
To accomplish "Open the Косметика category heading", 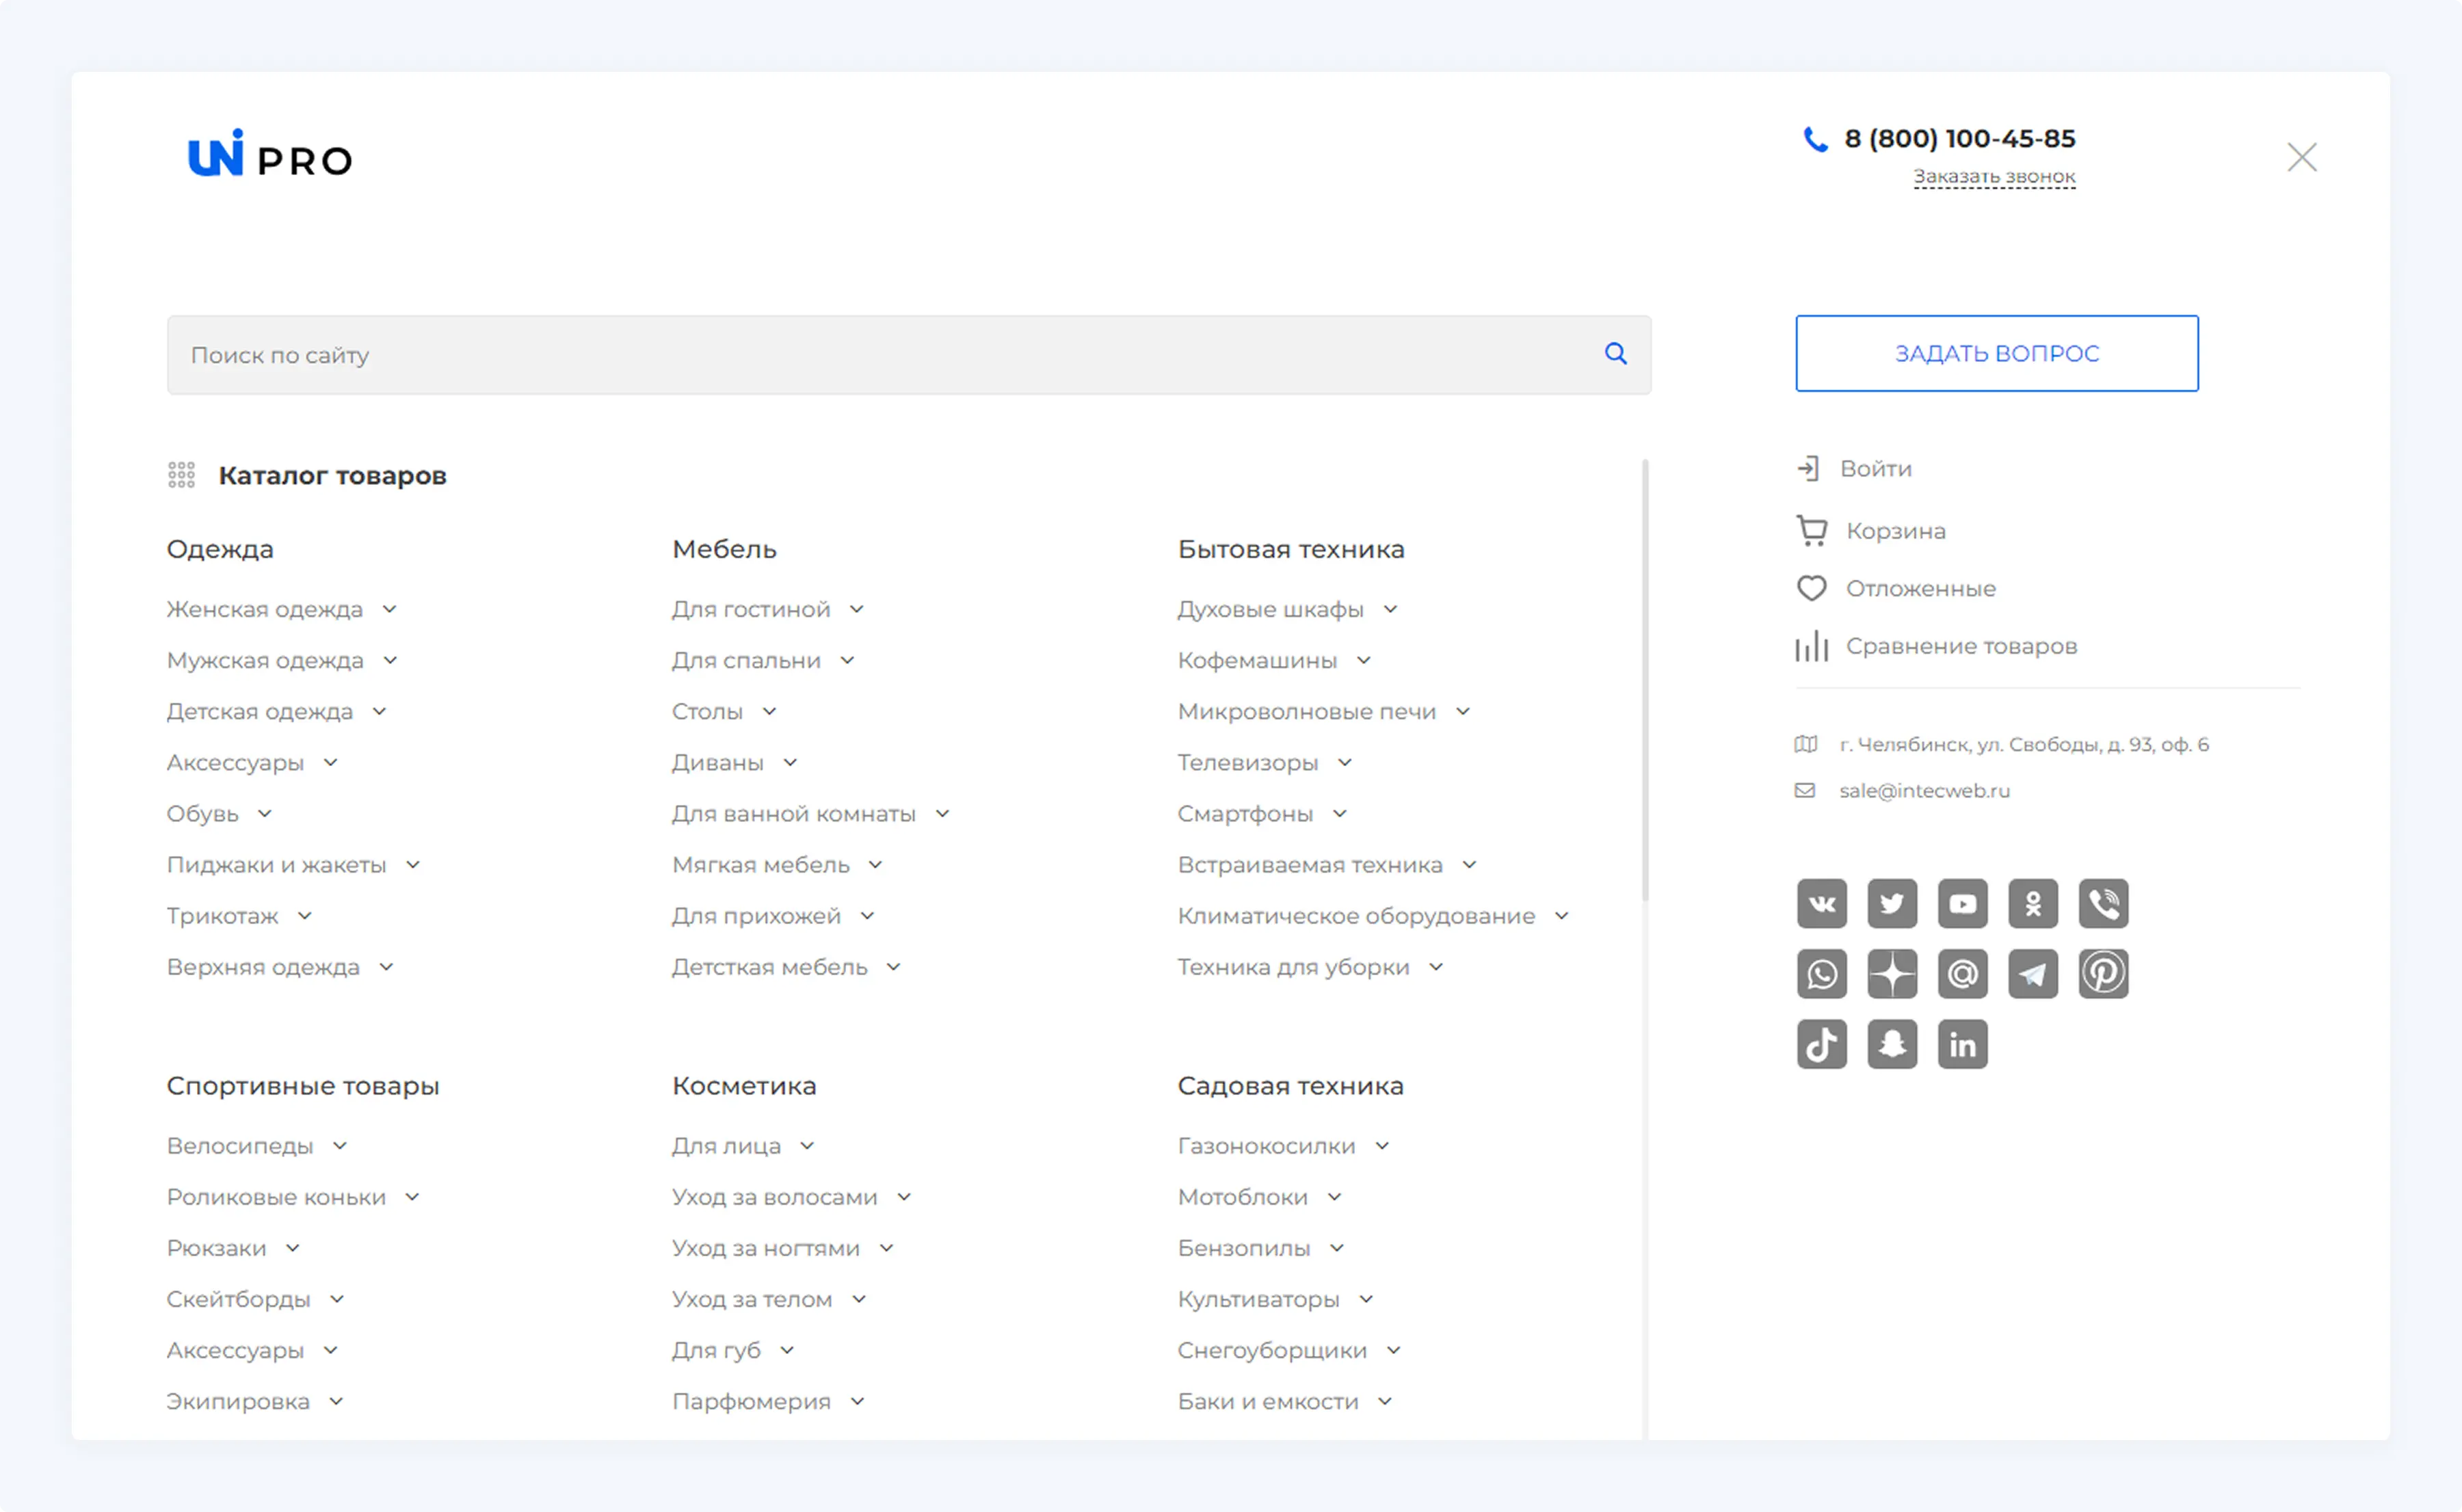I will tap(743, 1086).
